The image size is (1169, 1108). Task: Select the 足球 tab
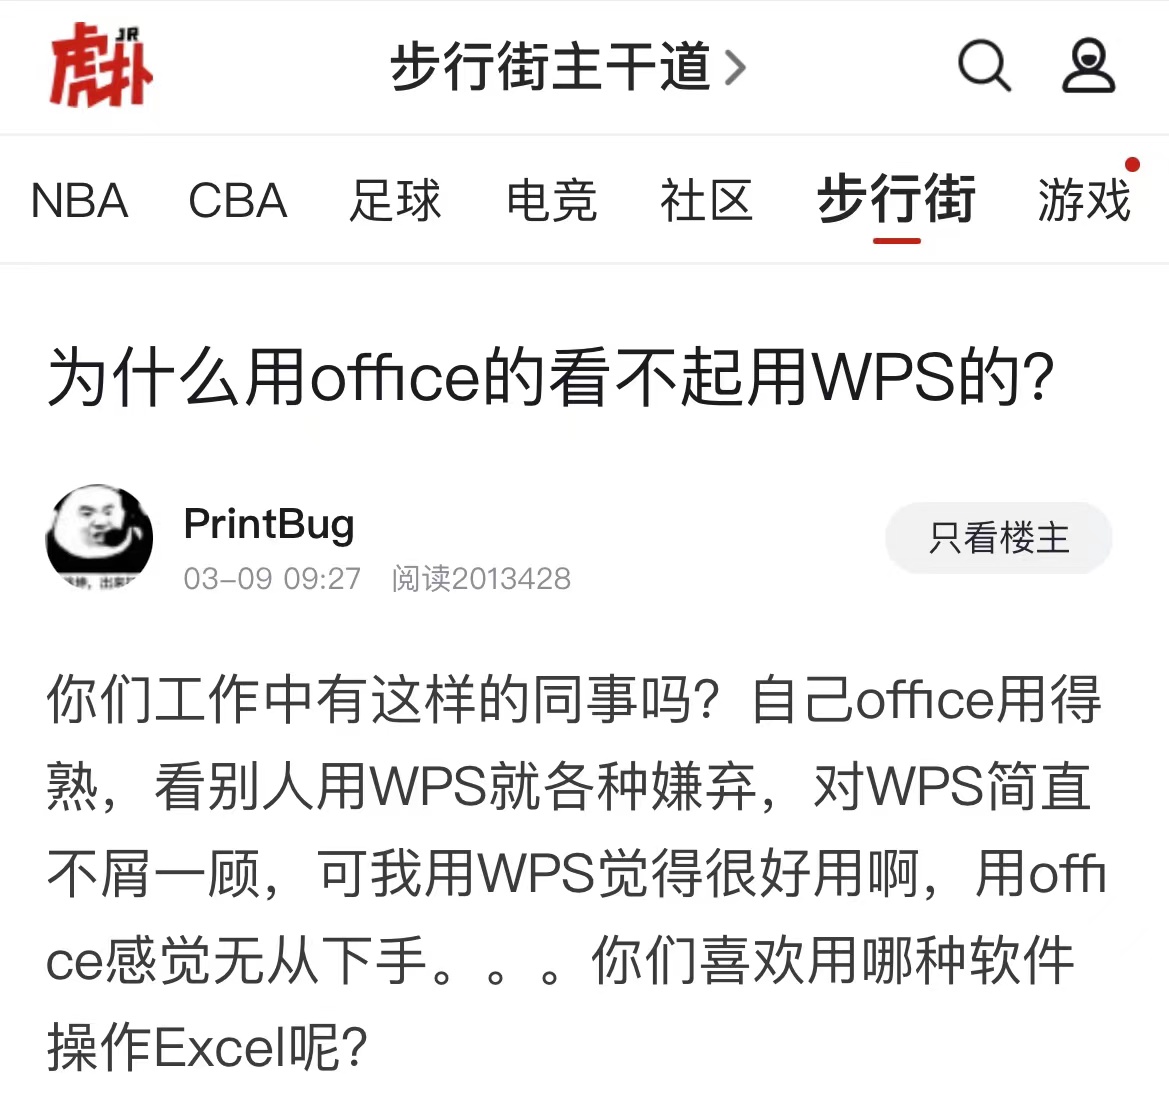click(395, 201)
